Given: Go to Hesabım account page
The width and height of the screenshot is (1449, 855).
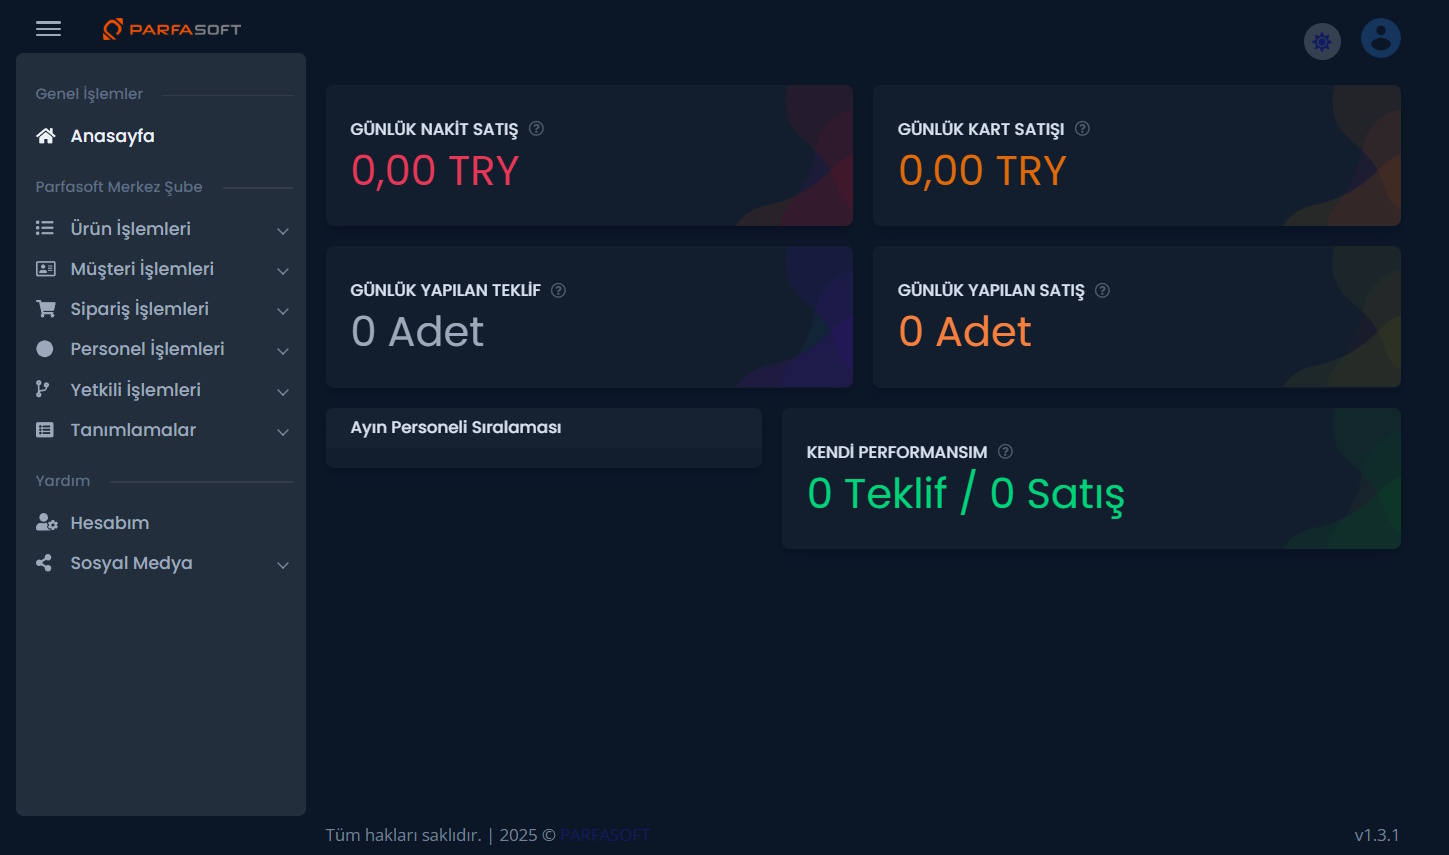Looking at the screenshot, I should coord(109,523).
